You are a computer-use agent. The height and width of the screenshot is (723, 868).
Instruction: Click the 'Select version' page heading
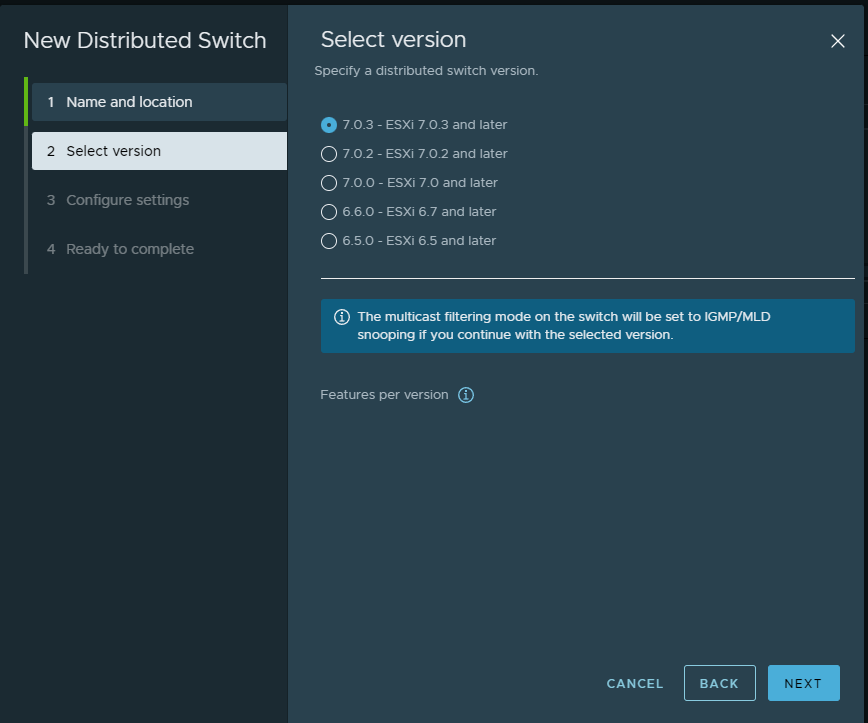[394, 40]
